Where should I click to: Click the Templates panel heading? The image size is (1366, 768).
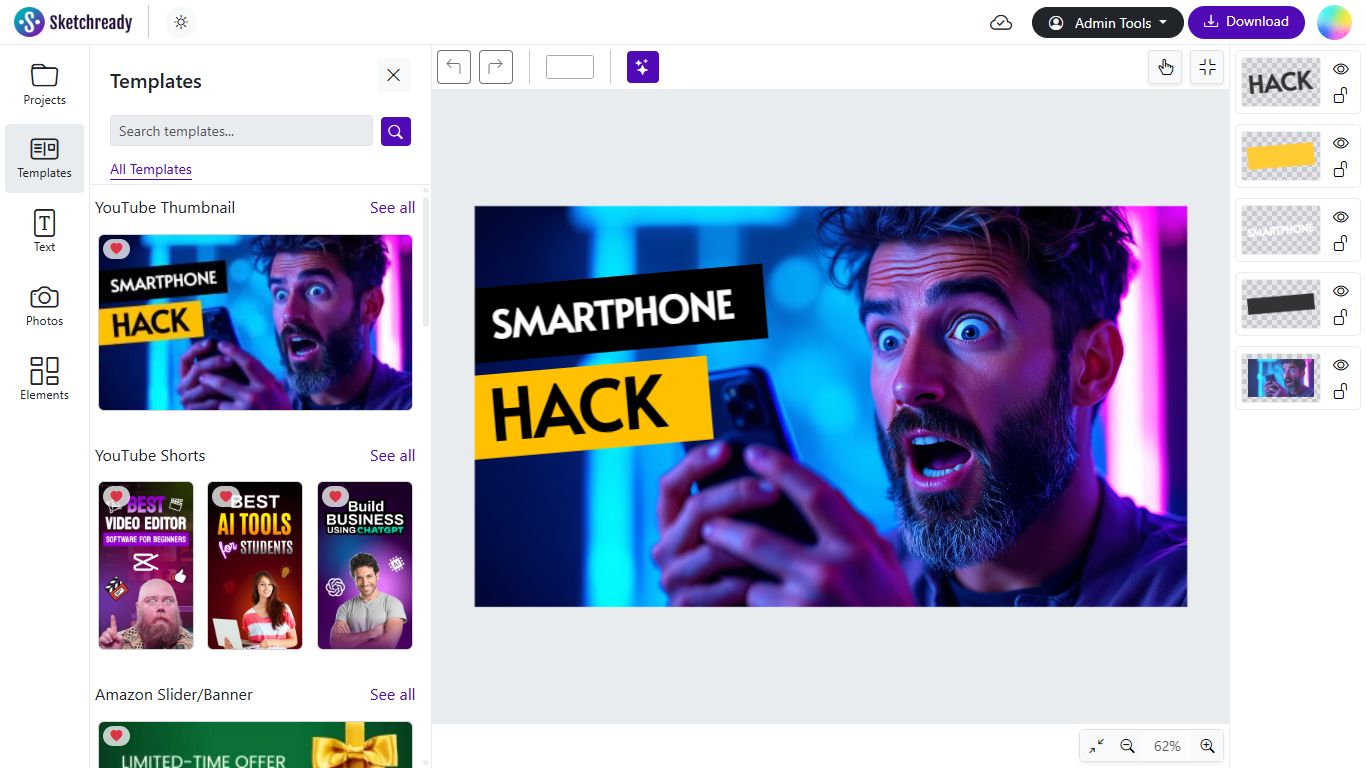[x=156, y=81]
